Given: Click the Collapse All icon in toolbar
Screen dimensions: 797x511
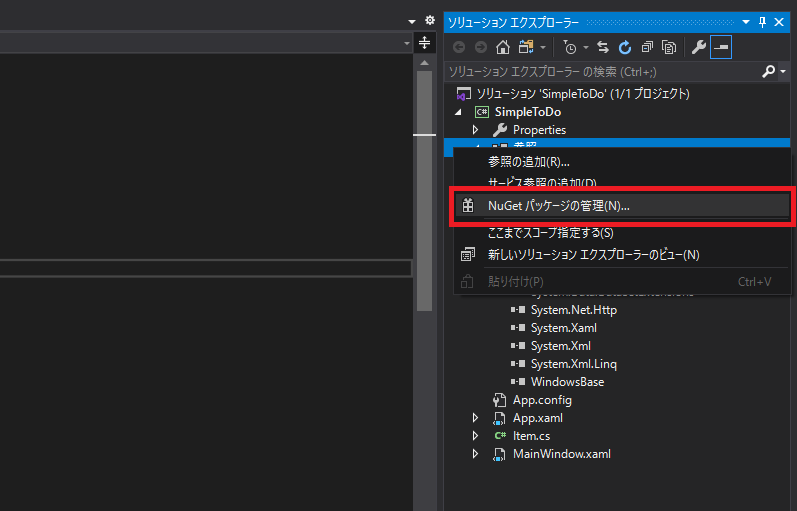Looking at the screenshot, I should (647, 47).
